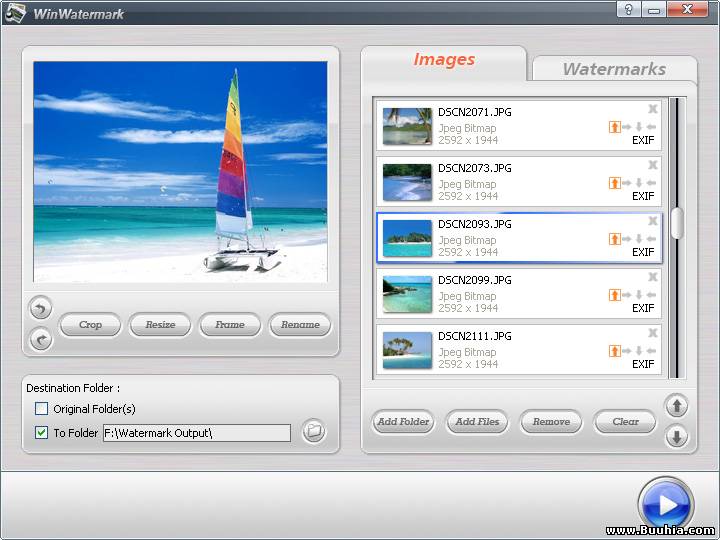The image size is (720, 540).
Task: Set DSCN2111.JPG orientation with orange up arrow
Action: pyautogui.click(x=614, y=351)
